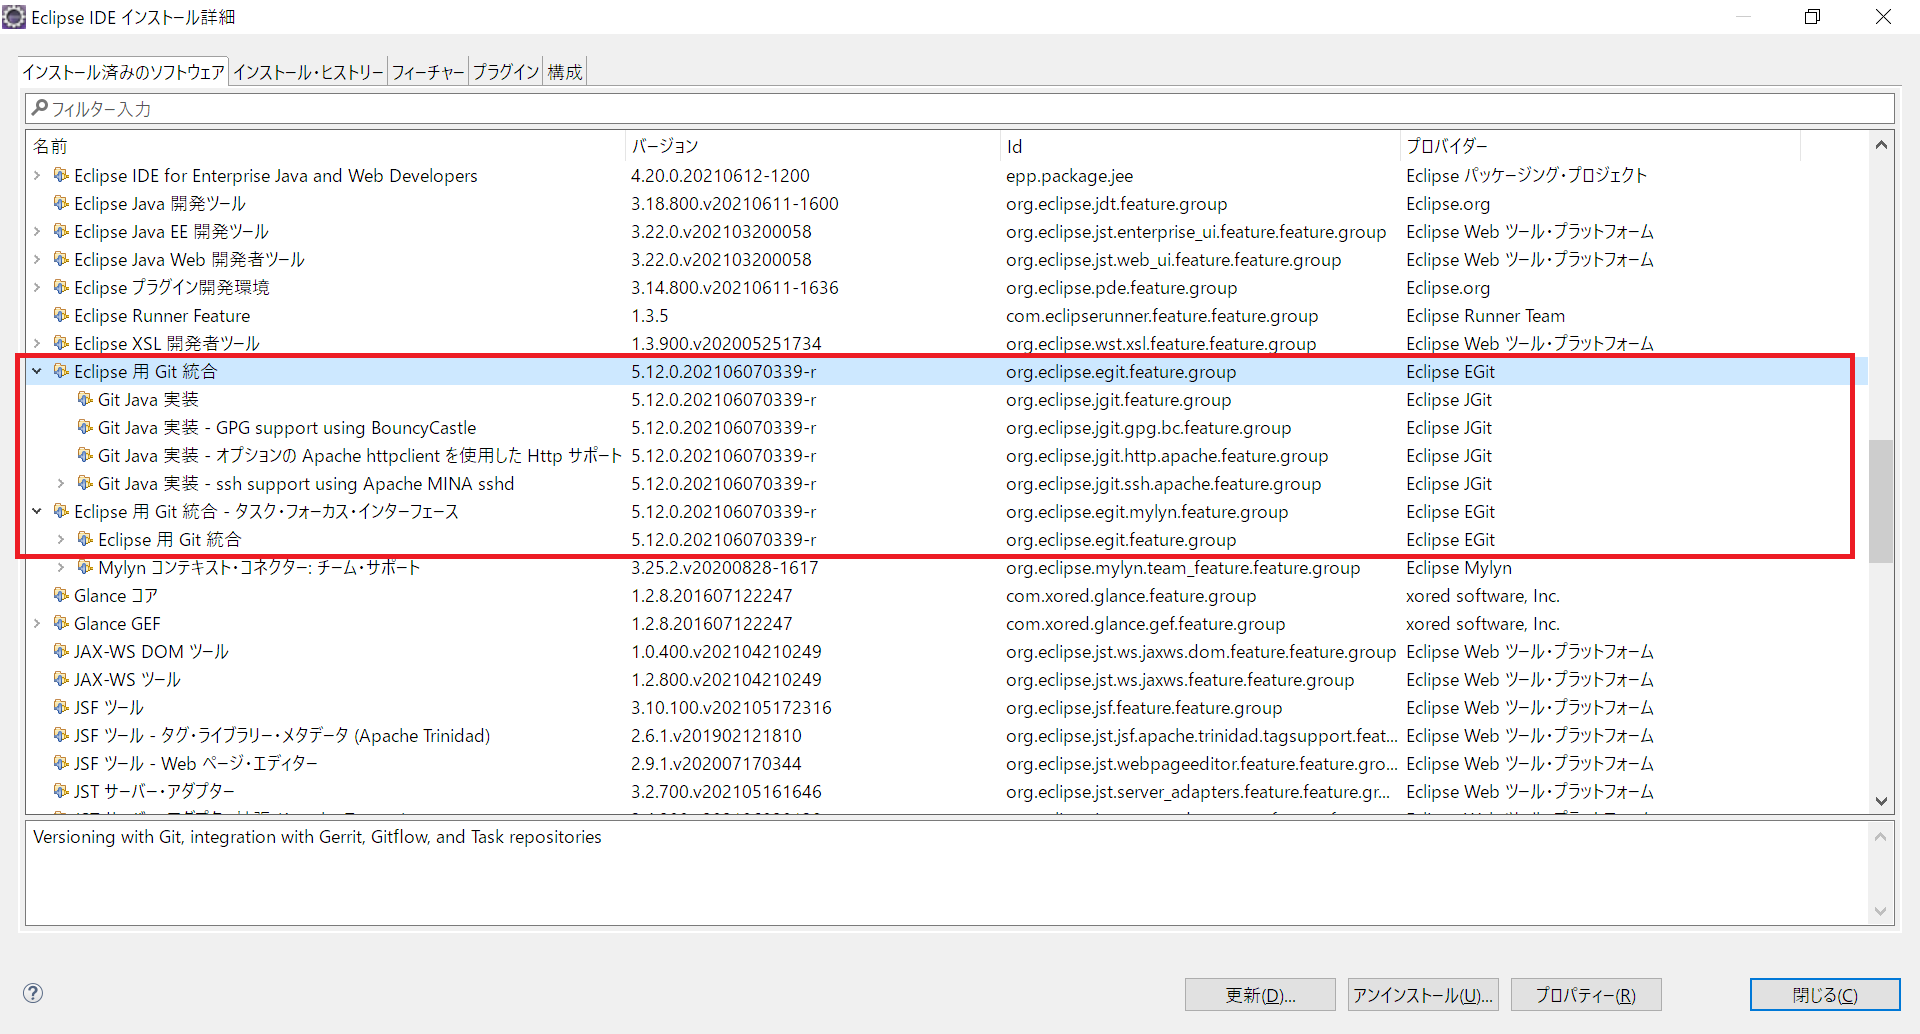
Task: Click the magnifier icon in the filter field
Action: pyautogui.click(x=40, y=108)
